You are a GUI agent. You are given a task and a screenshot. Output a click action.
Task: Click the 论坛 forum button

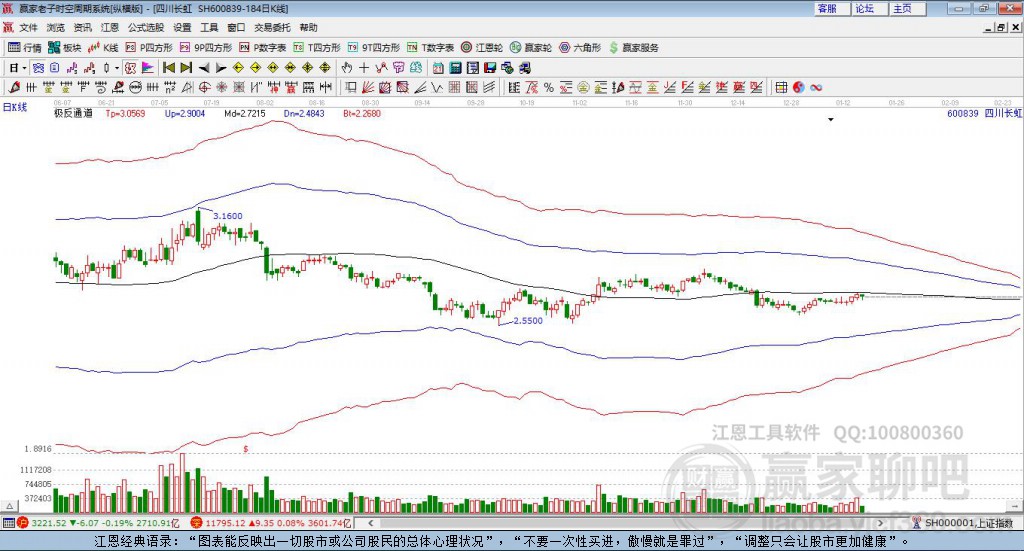(869, 8)
